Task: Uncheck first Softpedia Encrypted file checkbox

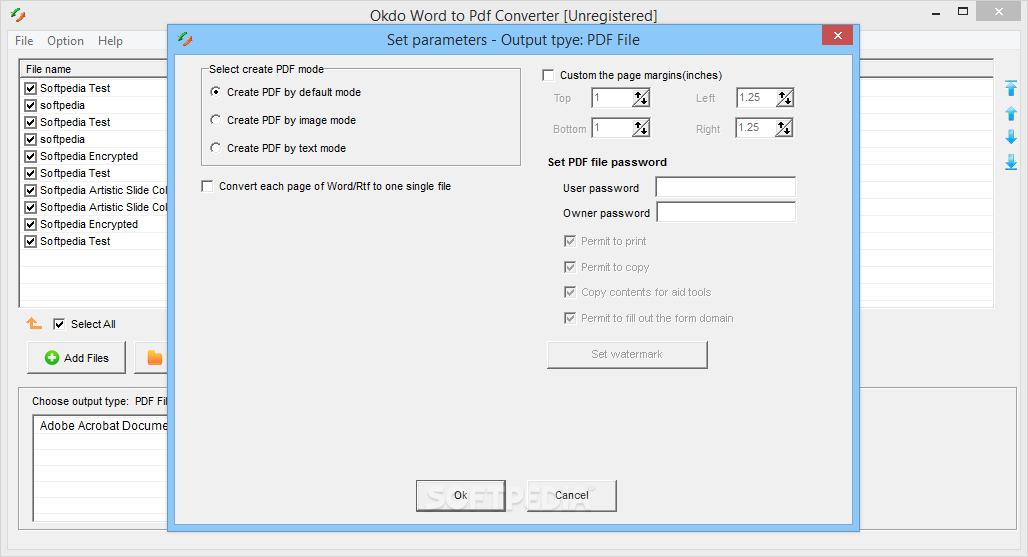Action: pyautogui.click(x=30, y=156)
